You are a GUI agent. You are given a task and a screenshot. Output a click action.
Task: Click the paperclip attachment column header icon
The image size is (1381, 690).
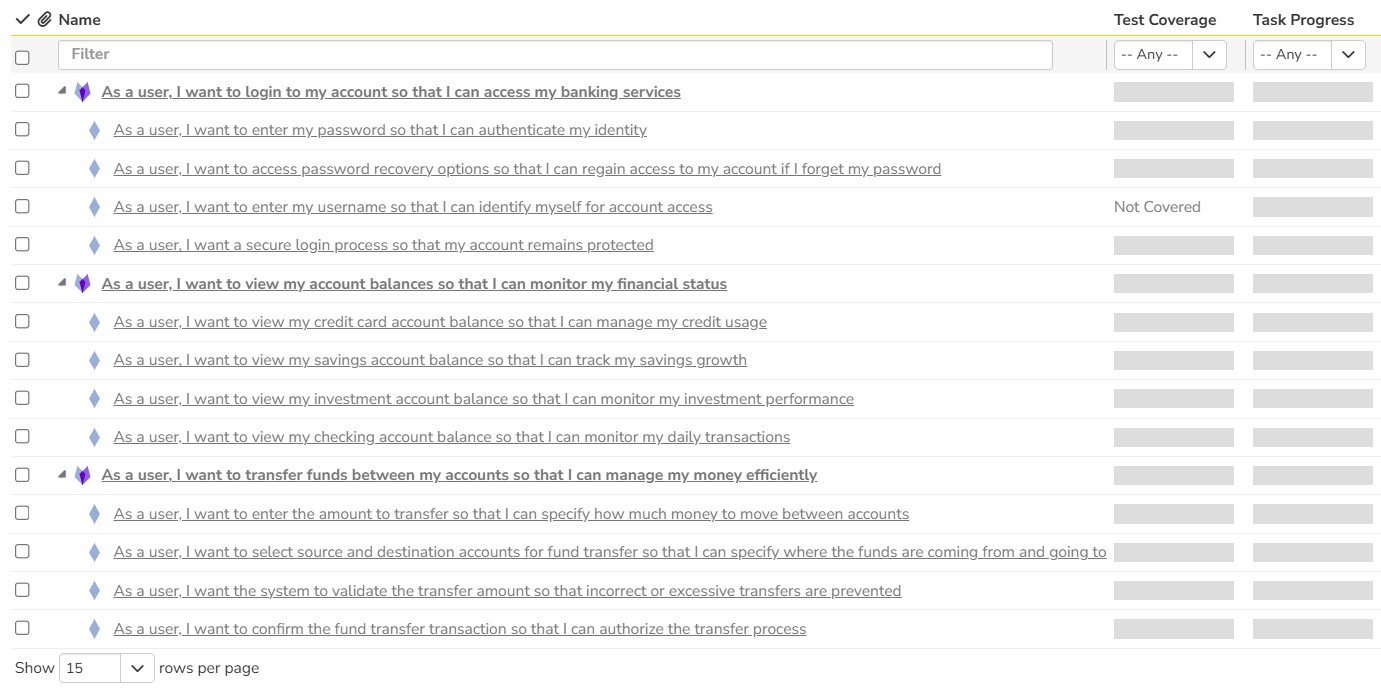click(x=44, y=20)
